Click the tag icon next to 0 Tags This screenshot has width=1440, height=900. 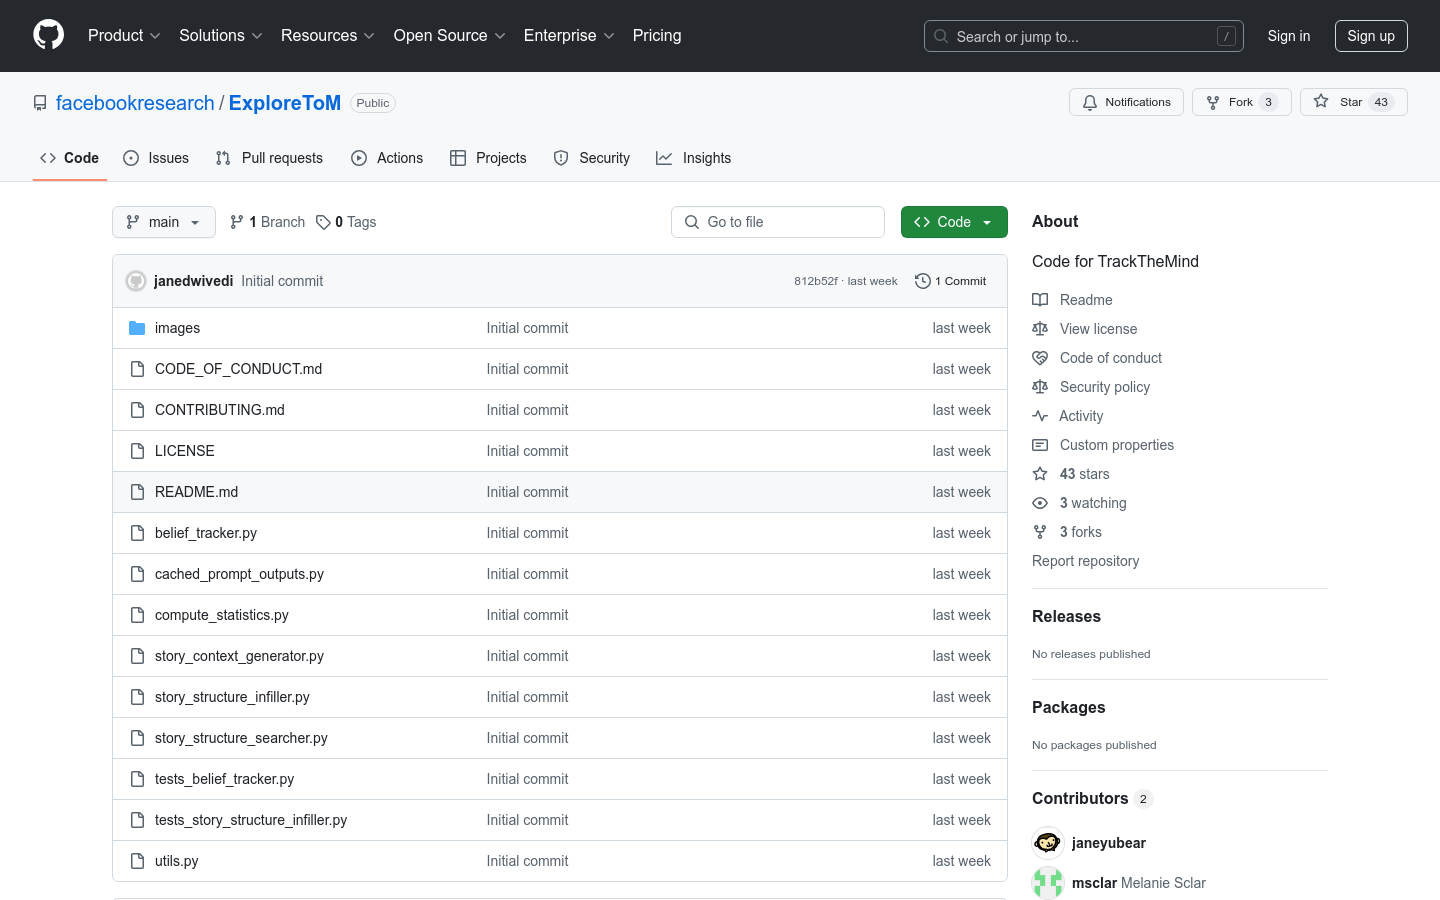pyautogui.click(x=323, y=222)
